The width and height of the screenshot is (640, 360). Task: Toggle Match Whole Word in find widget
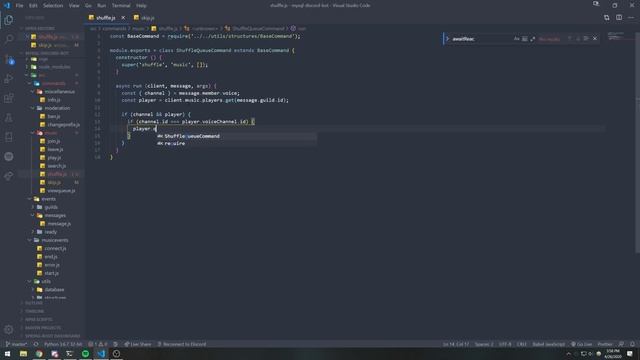click(524, 39)
